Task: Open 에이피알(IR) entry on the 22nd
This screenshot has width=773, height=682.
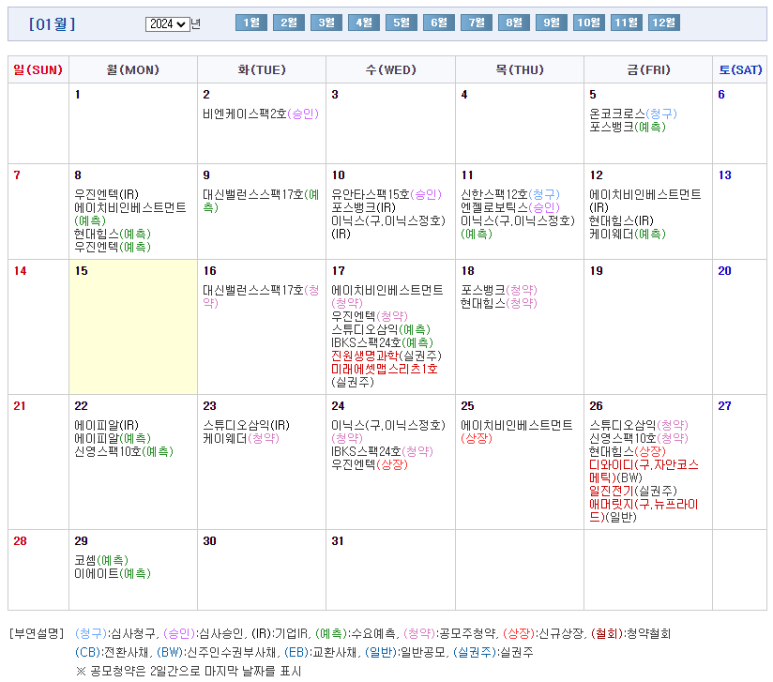Action: coord(106,425)
